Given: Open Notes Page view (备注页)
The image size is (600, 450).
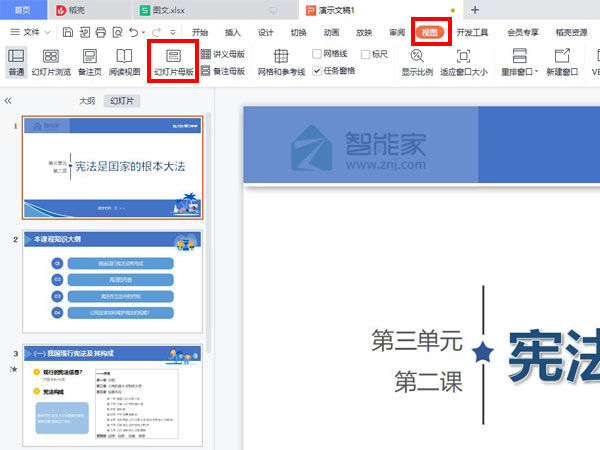Looking at the screenshot, I should [90, 62].
